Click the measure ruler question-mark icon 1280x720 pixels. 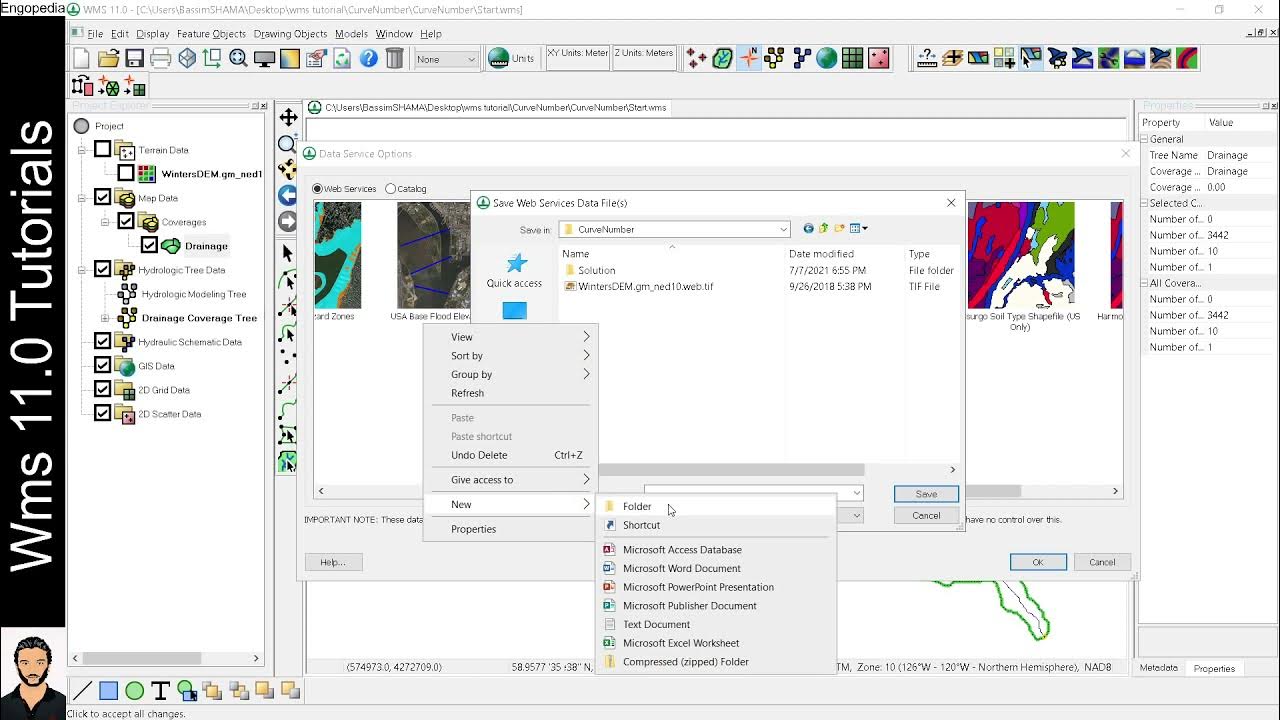(927, 59)
